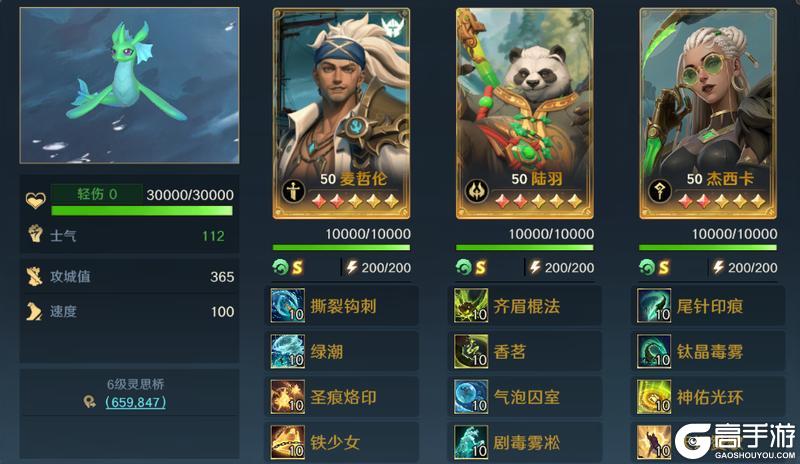Select the 杰西卡 hero card

(708, 113)
